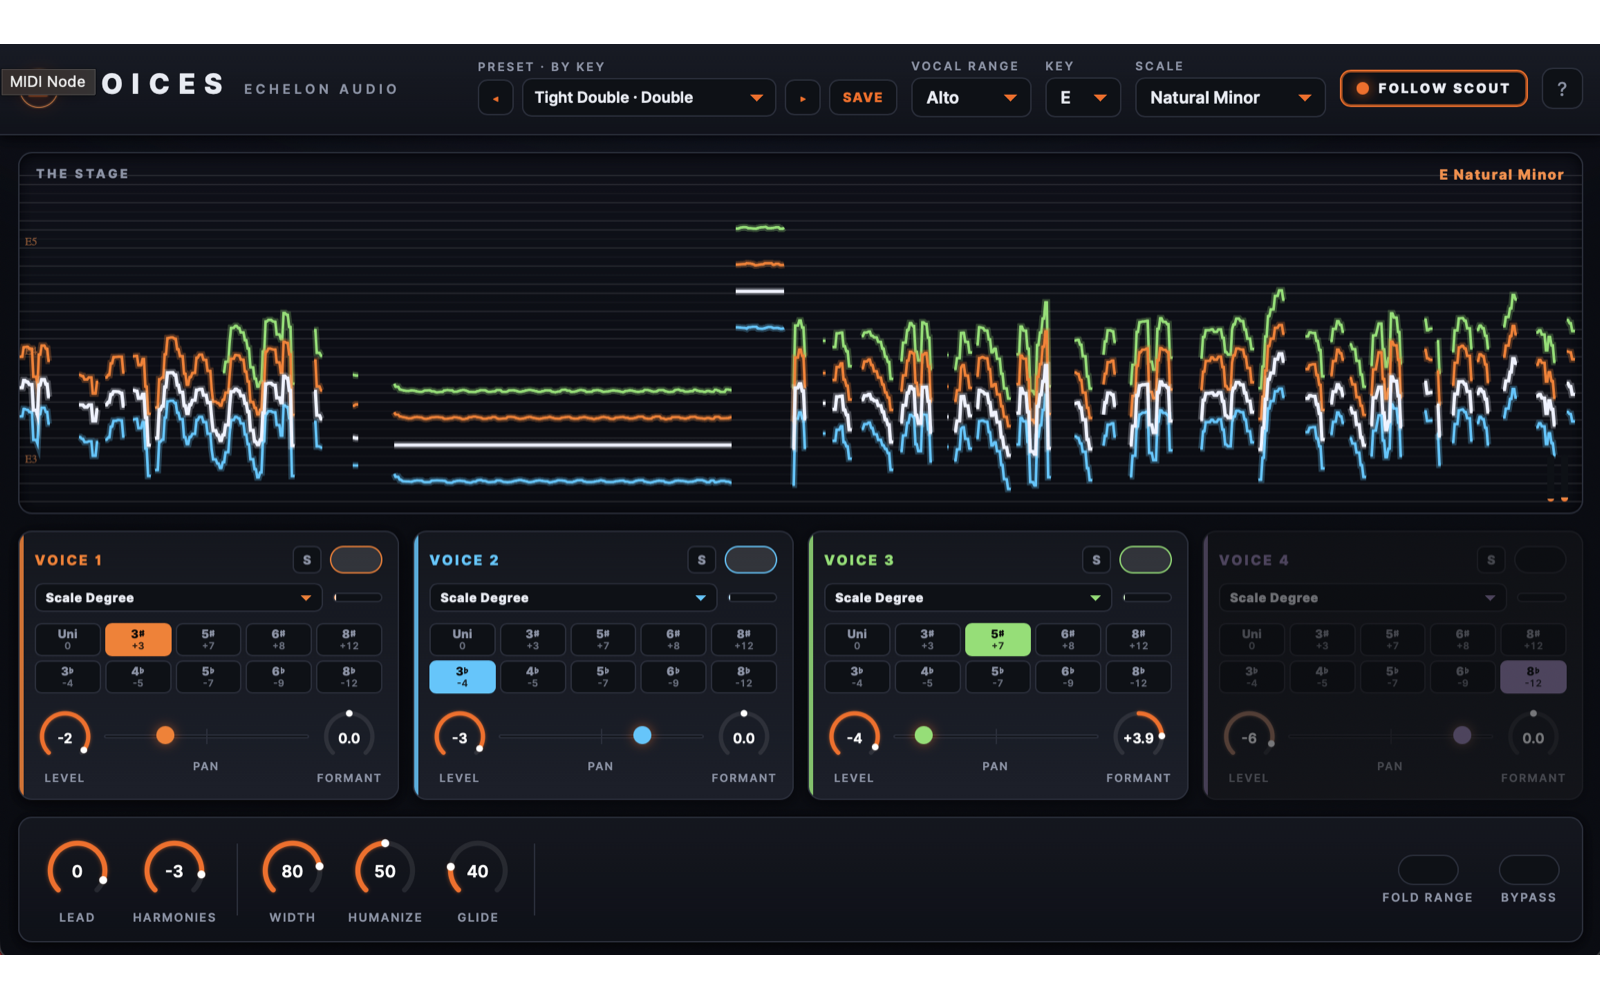Click the Voice 4 Formant knob
This screenshot has height=1000, width=1600.
pyautogui.click(x=1533, y=738)
